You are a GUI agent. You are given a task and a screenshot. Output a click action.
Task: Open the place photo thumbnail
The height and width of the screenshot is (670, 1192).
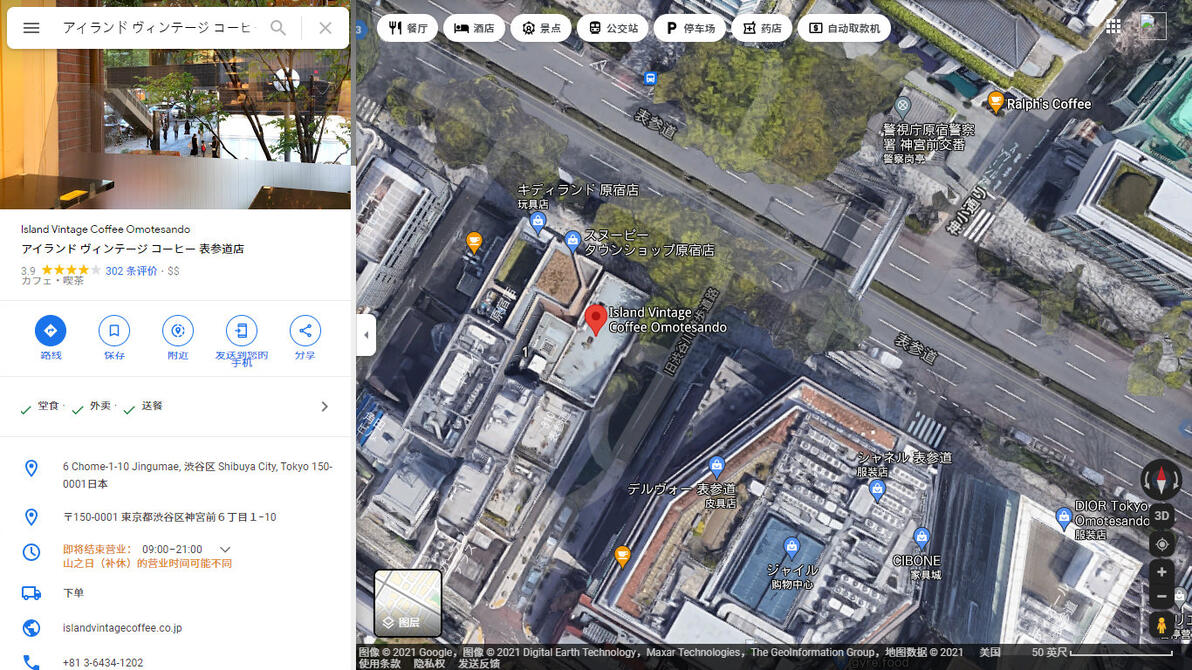point(176,129)
